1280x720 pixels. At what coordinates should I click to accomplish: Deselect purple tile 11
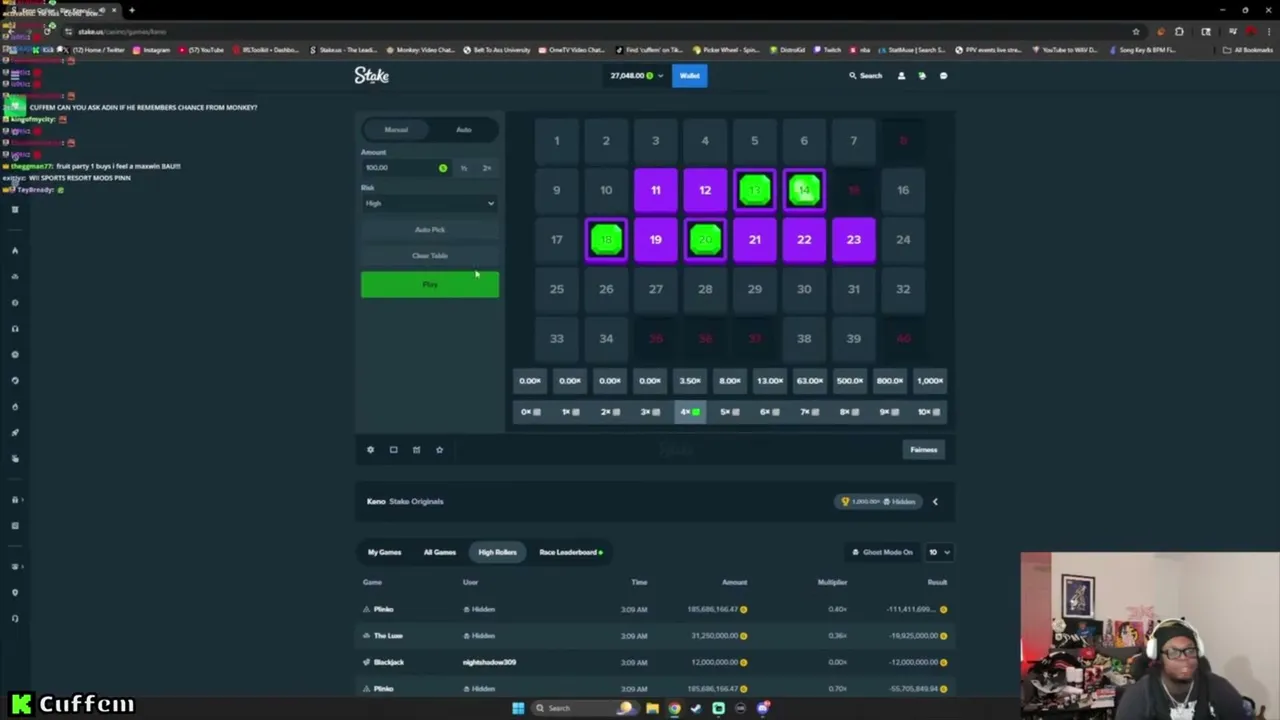point(656,190)
